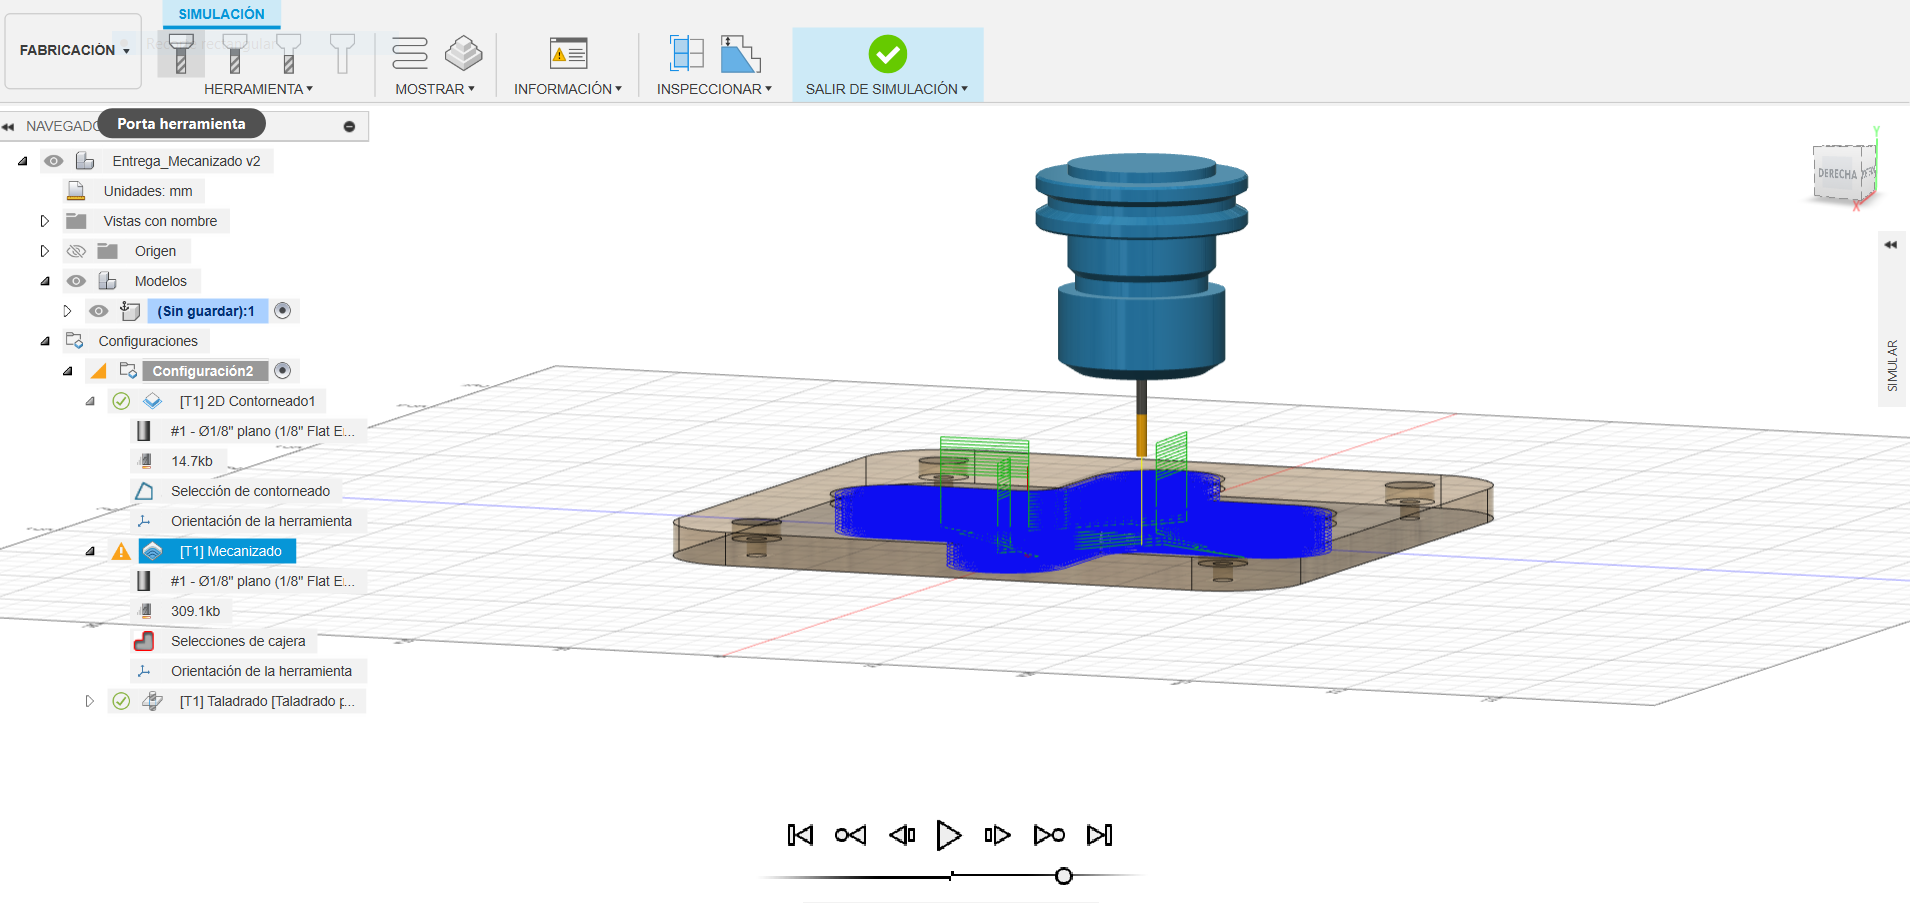The image size is (1910, 903).
Task: Click the stock layers icon in Mostrar
Action: (463, 53)
